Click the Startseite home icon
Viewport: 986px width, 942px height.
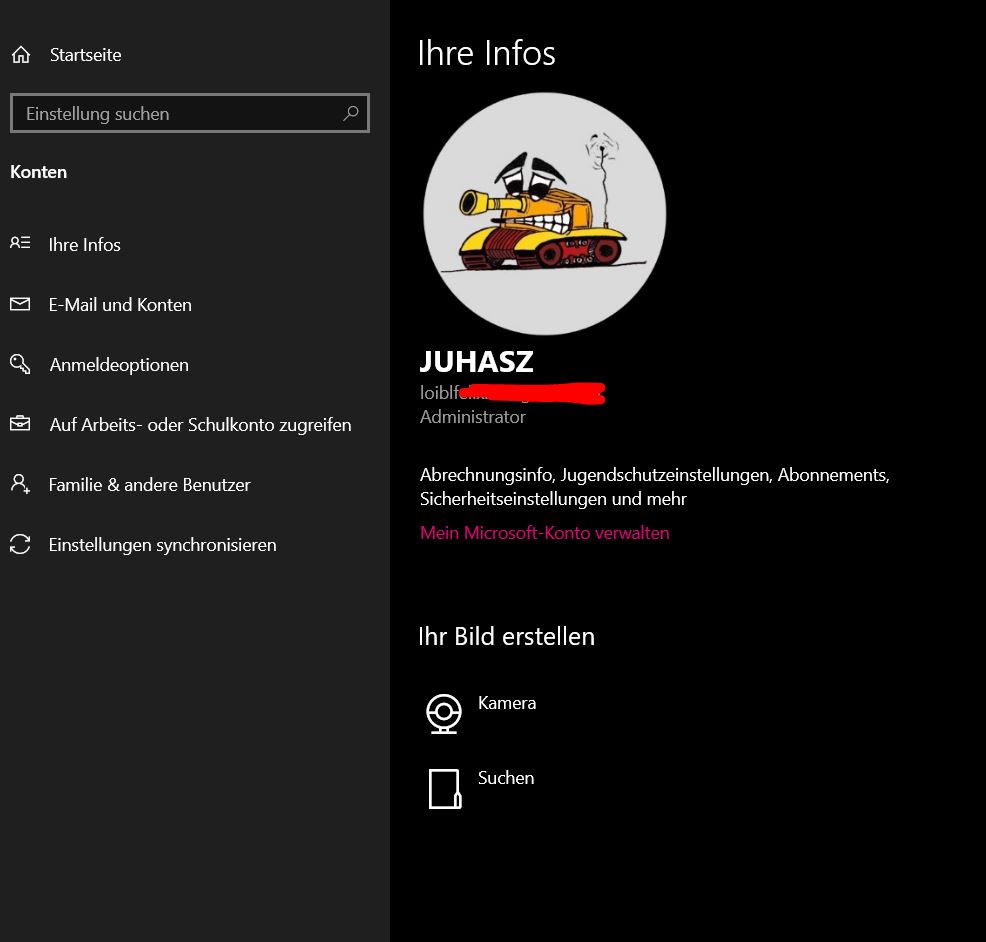click(x=21, y=55)
